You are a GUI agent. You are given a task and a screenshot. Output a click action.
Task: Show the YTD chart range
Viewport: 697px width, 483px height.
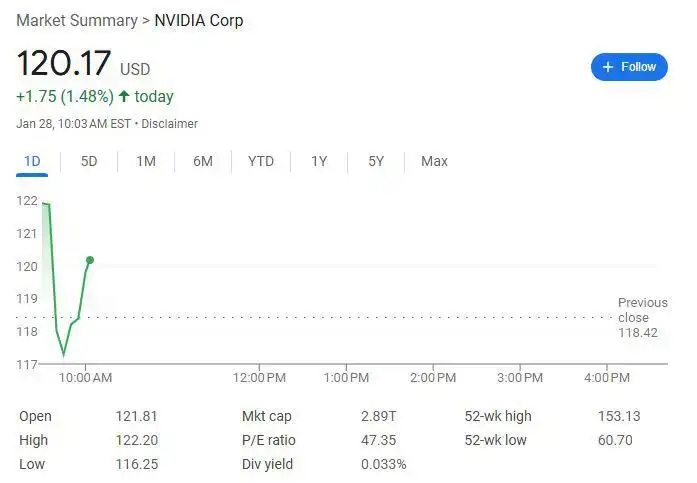point(261,161)
